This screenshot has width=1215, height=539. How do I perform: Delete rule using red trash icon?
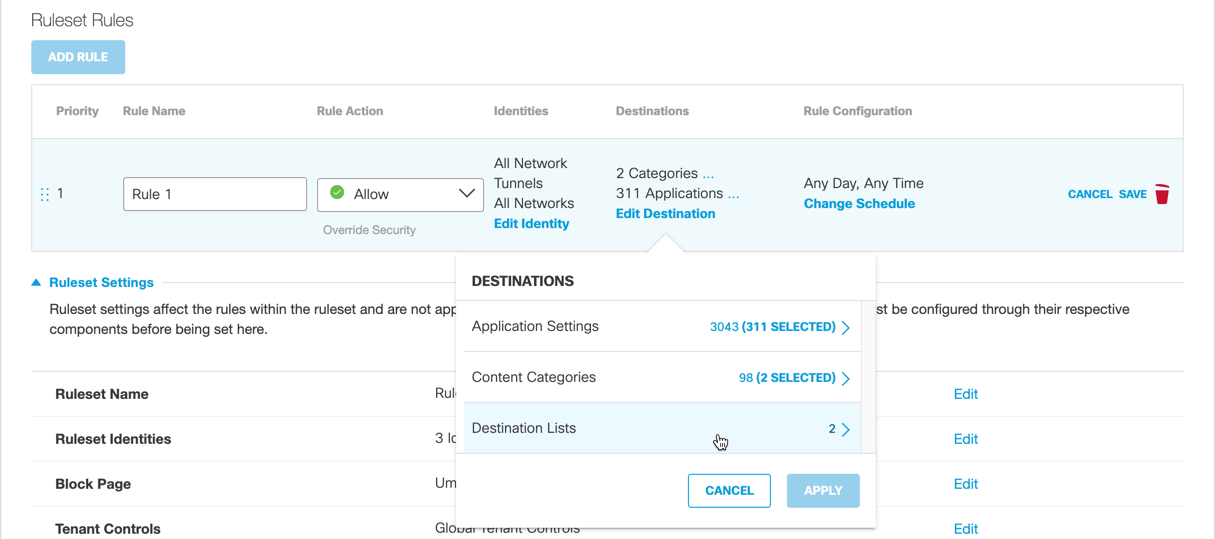1162,194
